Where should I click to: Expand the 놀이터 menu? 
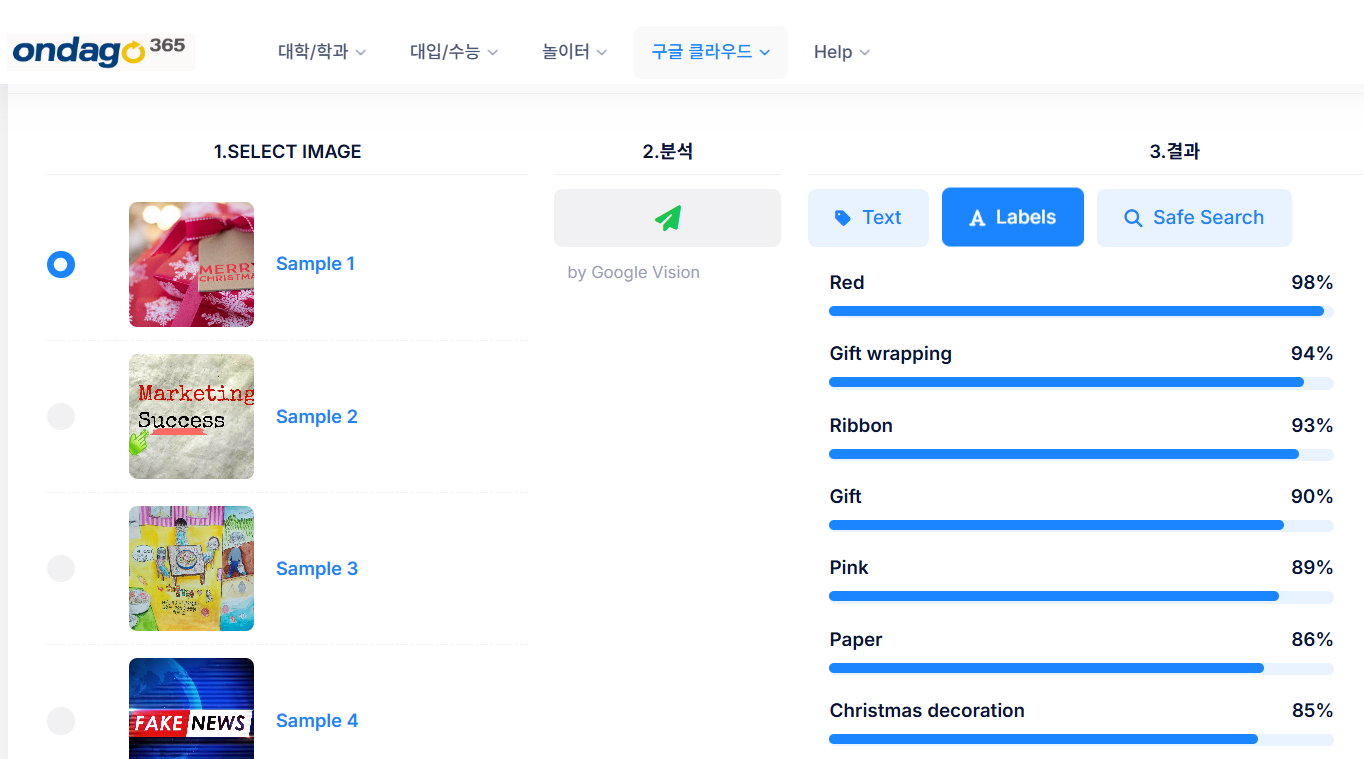pos(575,52)
